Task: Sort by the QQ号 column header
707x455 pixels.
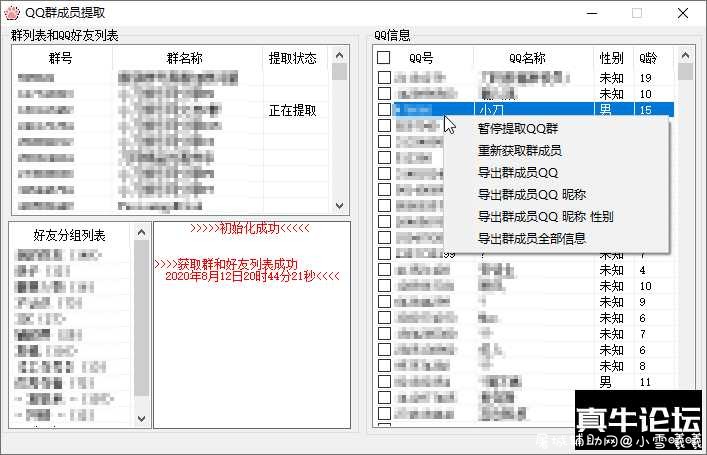Action: [x=421, y=58]
